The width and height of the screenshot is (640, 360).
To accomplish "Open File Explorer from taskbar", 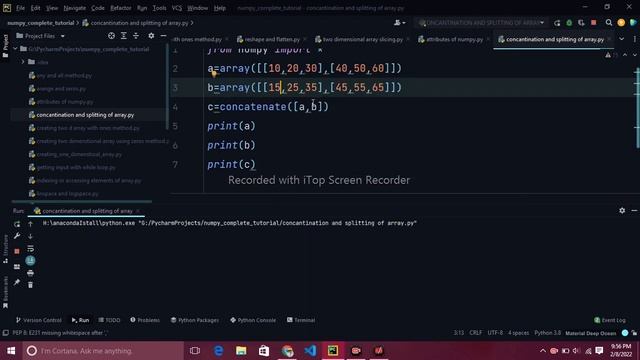I will point(241,351).
